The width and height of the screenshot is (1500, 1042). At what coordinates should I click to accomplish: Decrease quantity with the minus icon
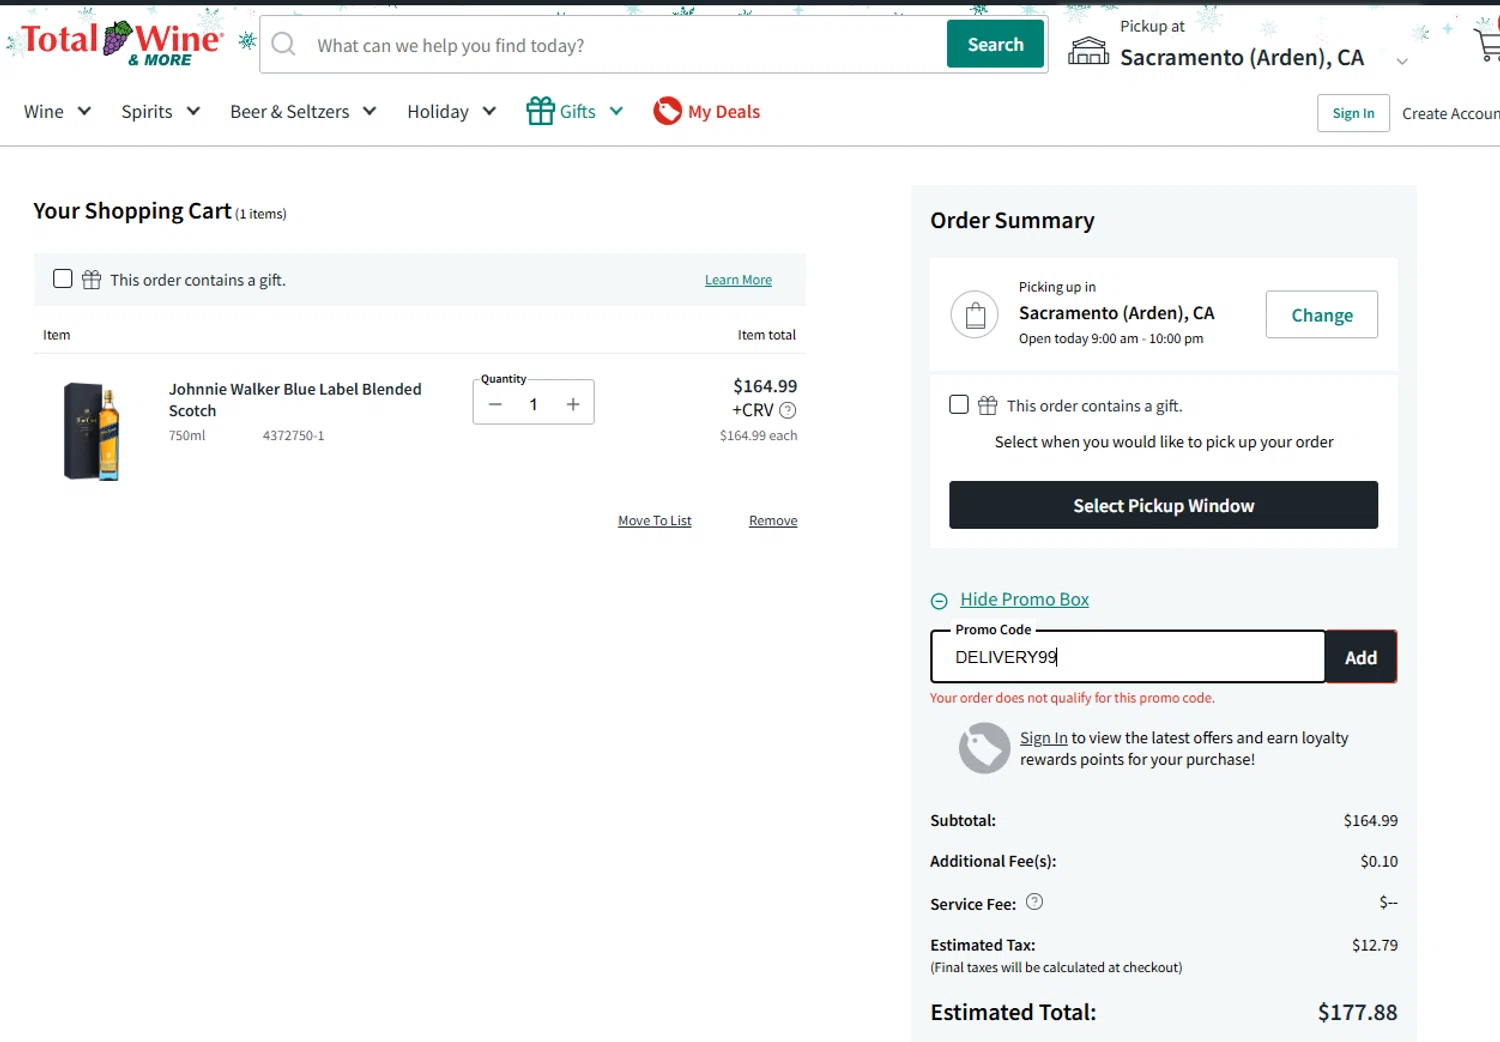click(495, 404)
